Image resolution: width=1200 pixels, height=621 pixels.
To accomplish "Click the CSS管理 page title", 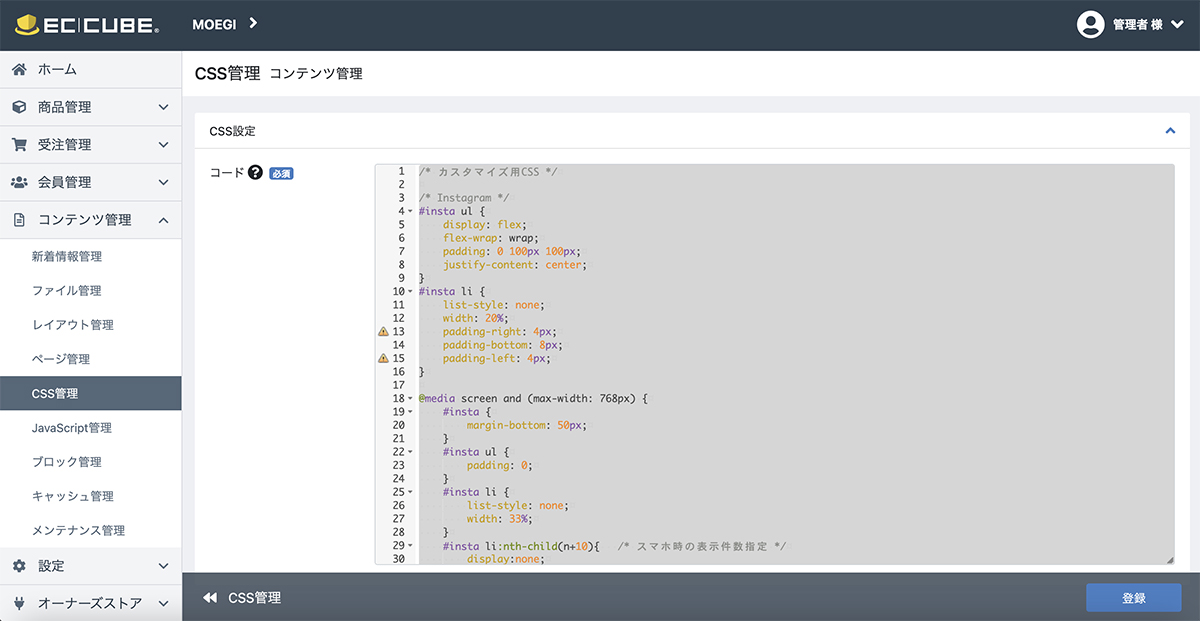I will click(x=227, y=73).
